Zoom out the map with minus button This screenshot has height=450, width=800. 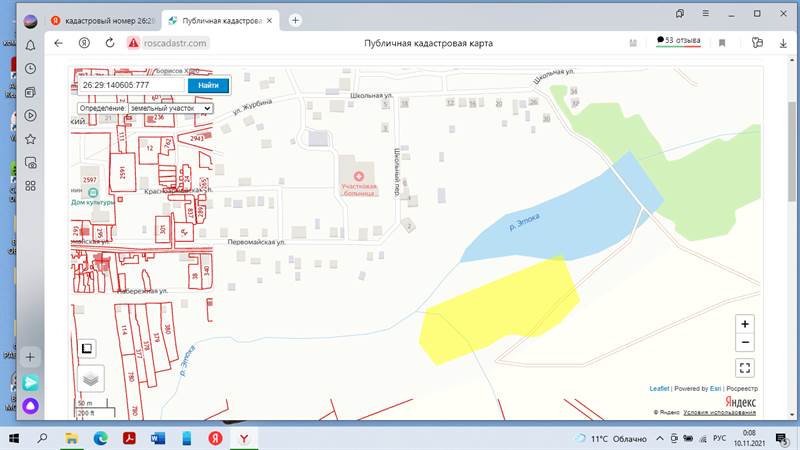pos(744,342)
